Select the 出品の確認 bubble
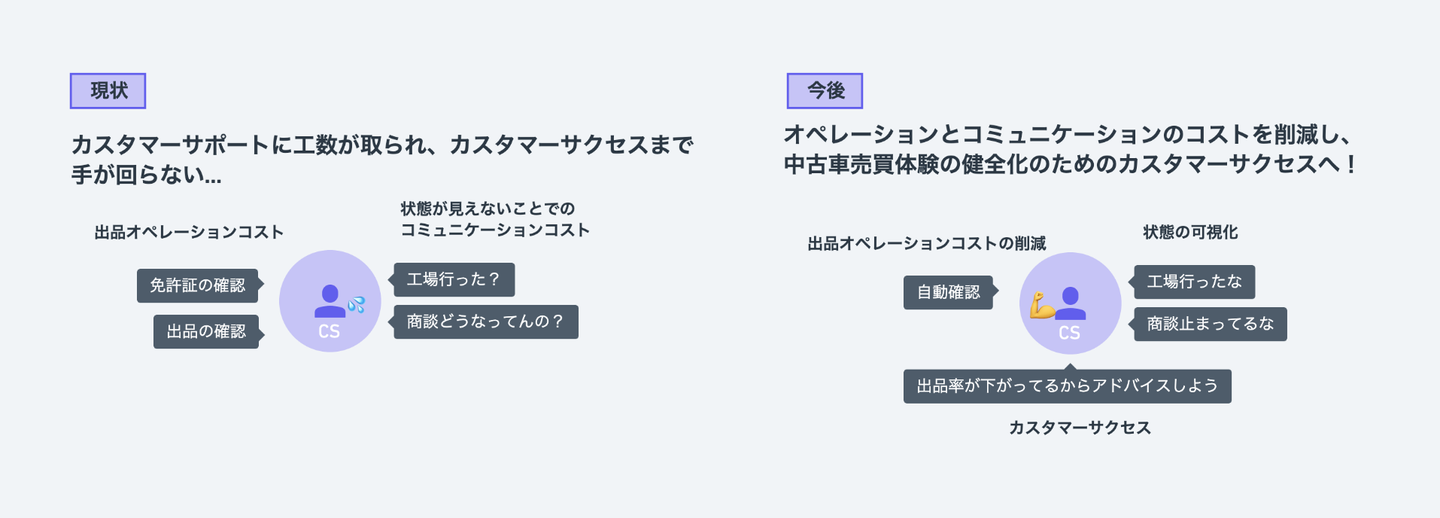The height and width of the screenshot is (518, 1440). click(206, 331)
